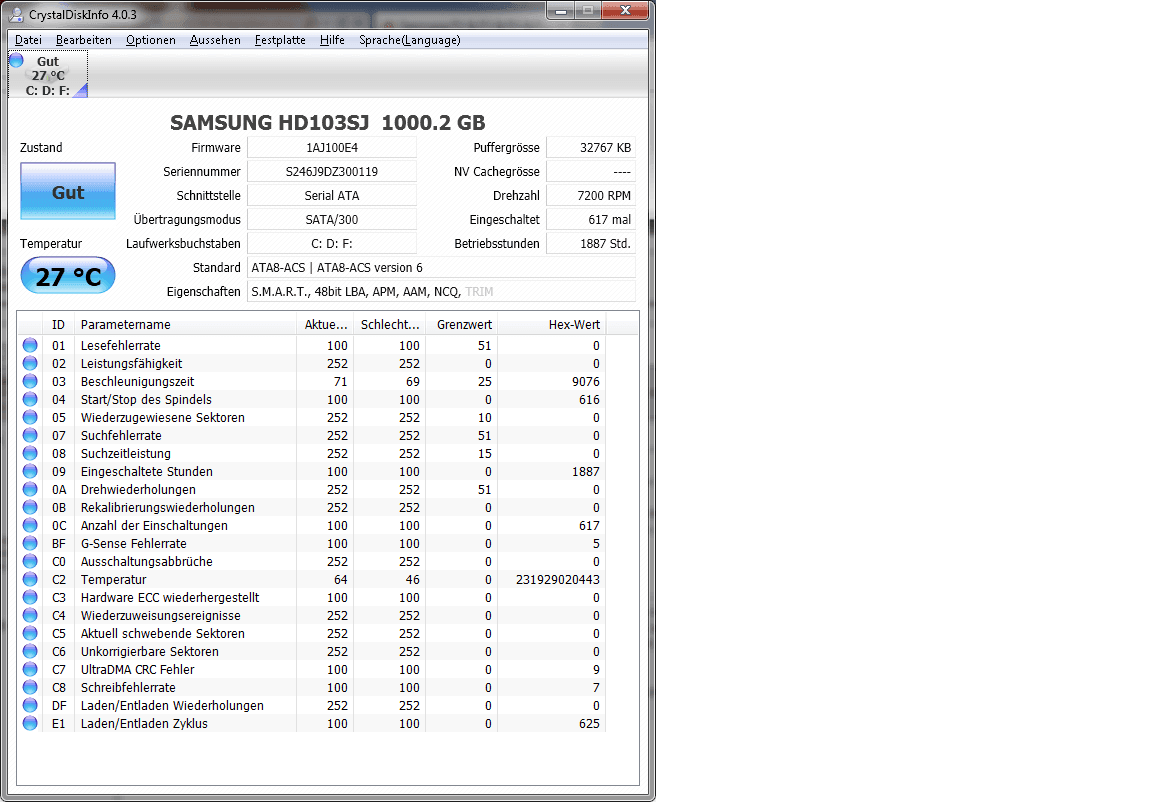Click the Eingeschaltet field 617 mal
Screen dimensions: 1152x802
tap(591, 219)
